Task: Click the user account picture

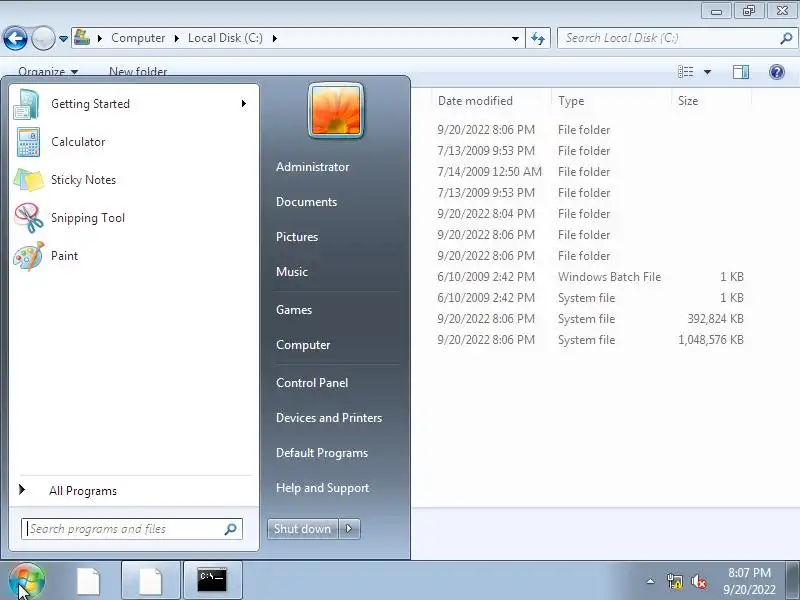Action: coord(336,111)
